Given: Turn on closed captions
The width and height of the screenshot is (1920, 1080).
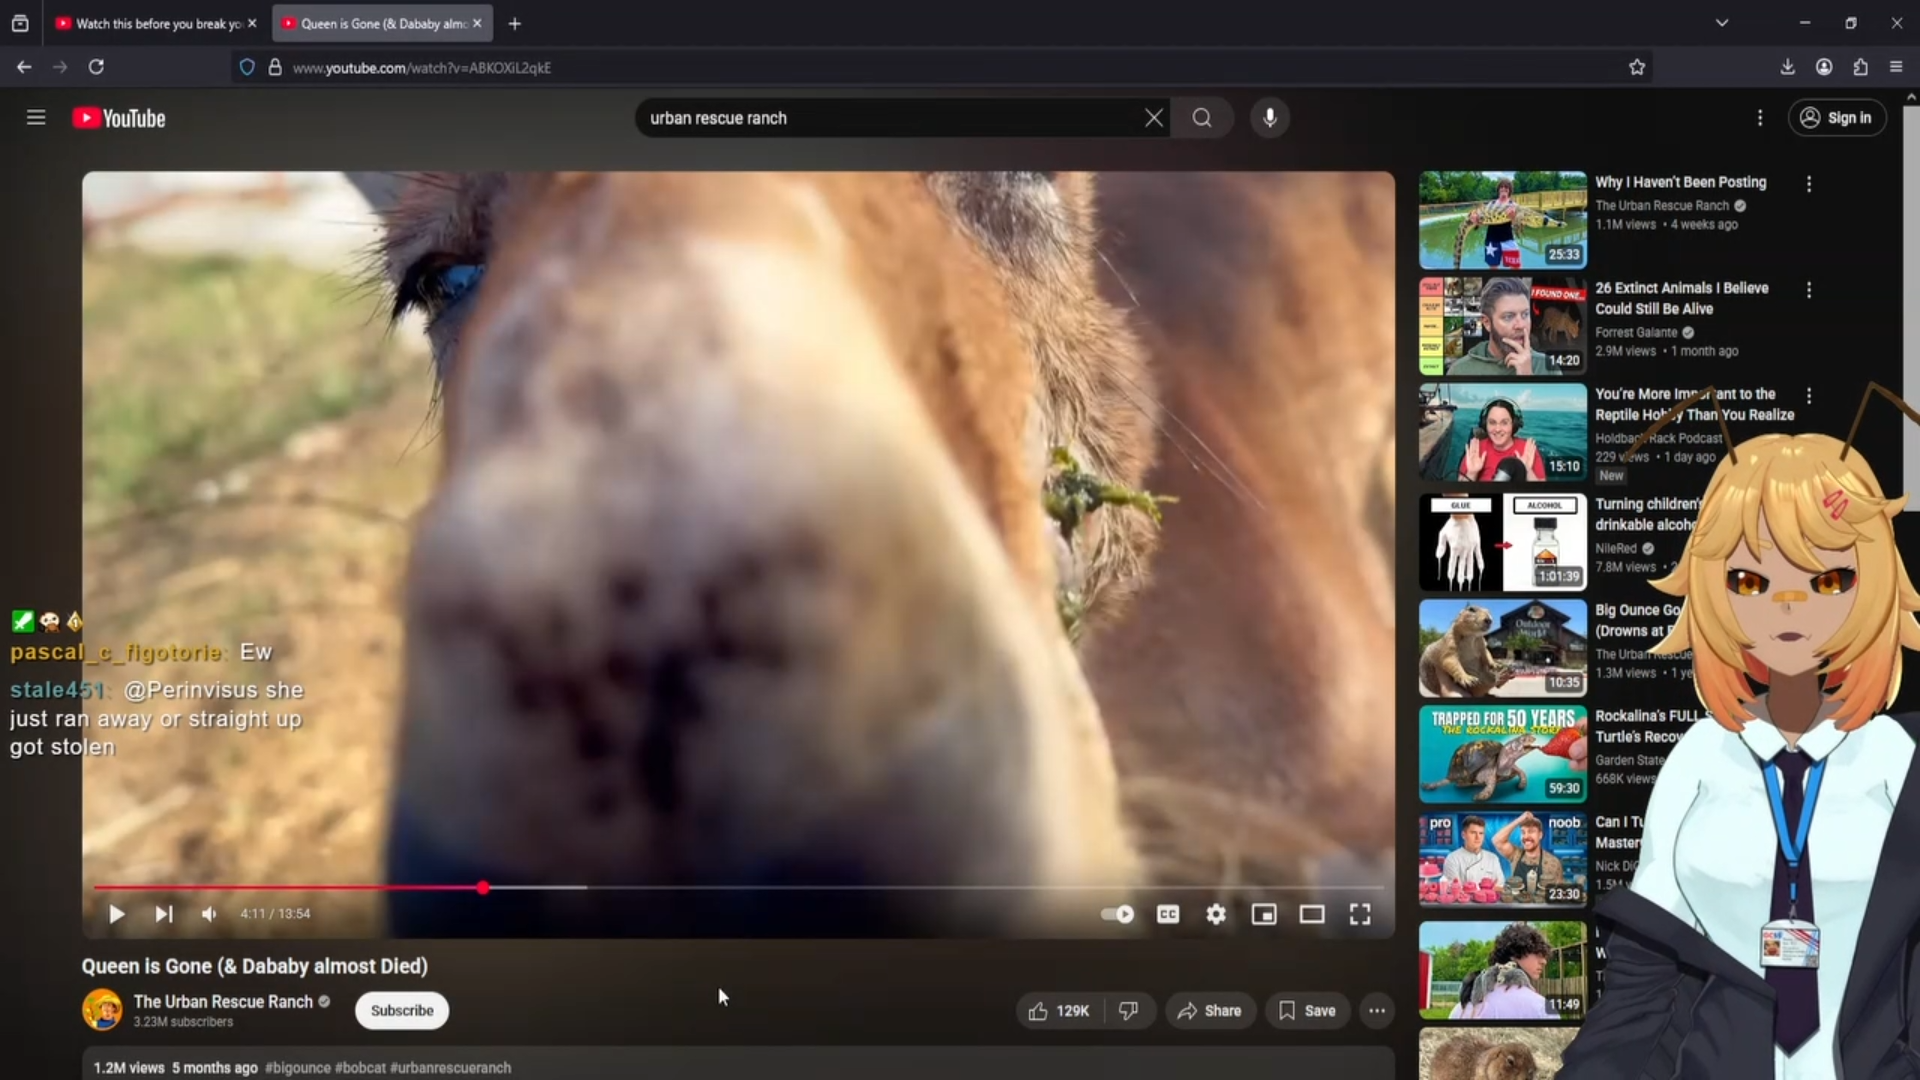Looking at the screenshot, I should coord(1168,914).
